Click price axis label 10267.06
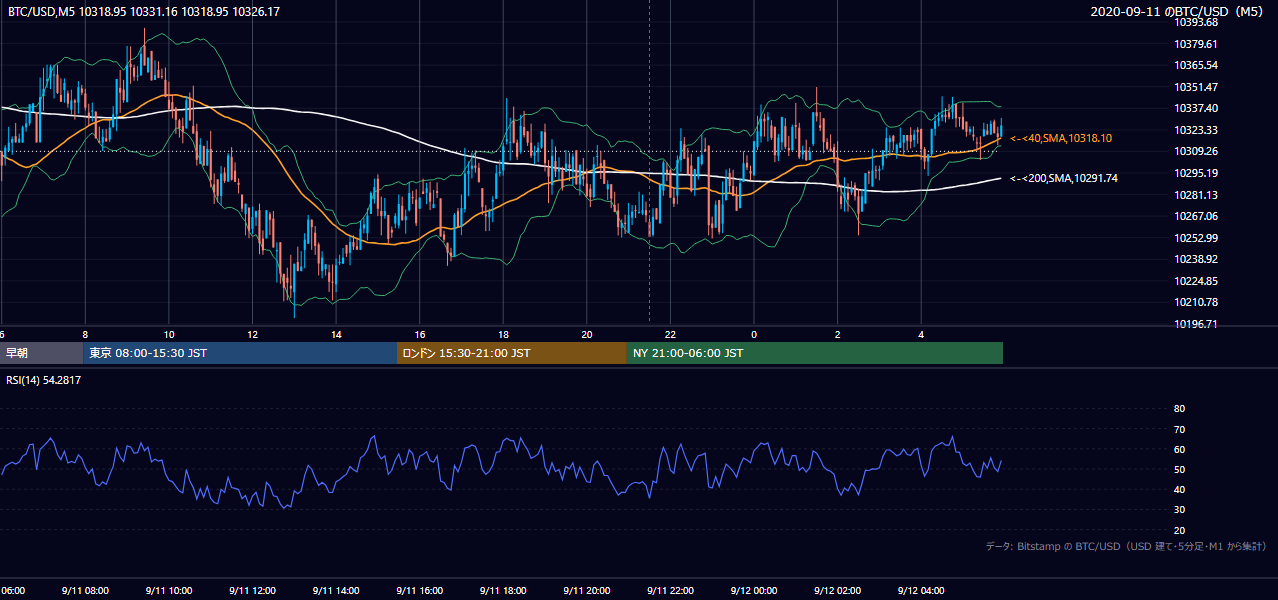 click(1196, 216)
